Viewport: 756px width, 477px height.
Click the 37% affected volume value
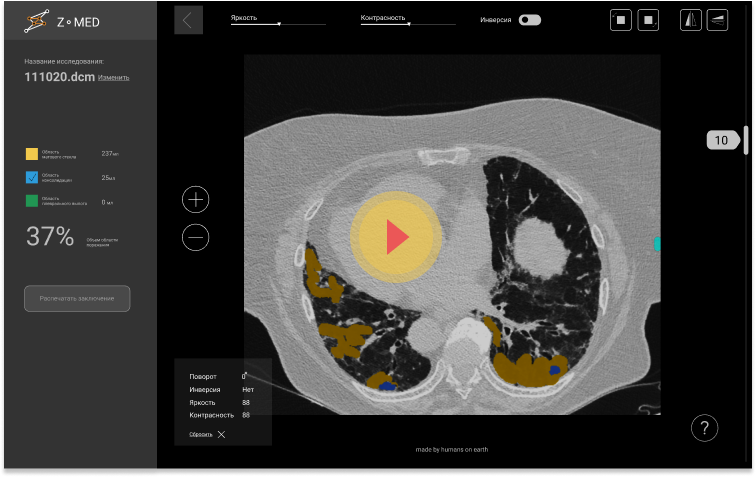tap(50, 236)
